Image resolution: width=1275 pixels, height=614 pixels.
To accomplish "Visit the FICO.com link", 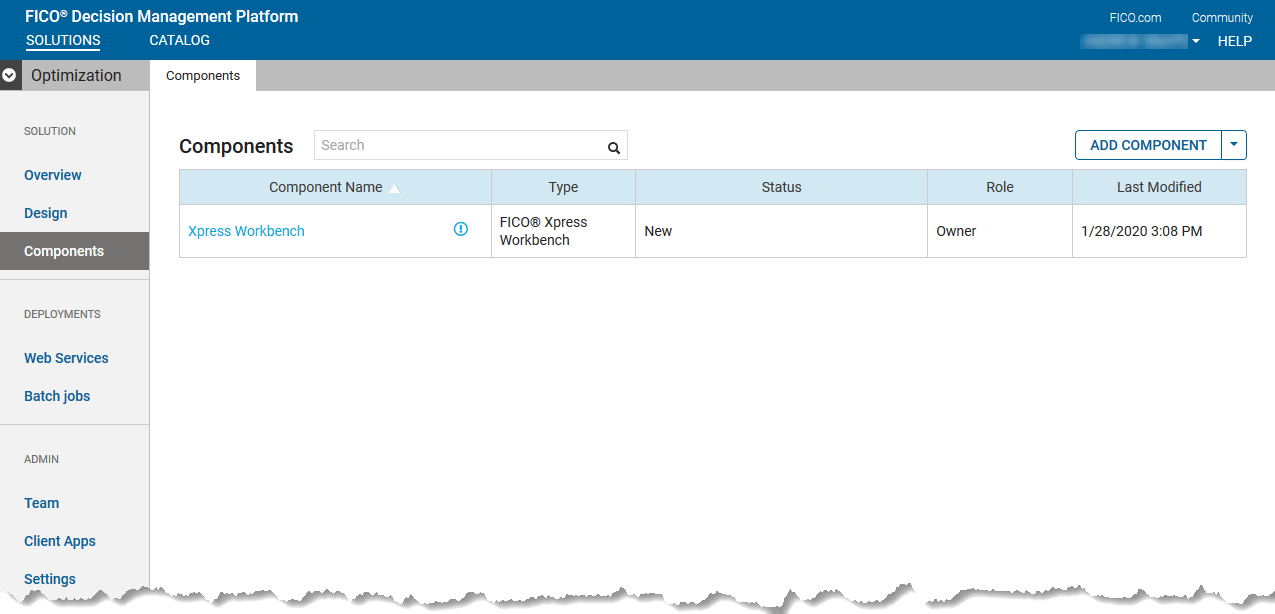I will (x=1135, y=18).
